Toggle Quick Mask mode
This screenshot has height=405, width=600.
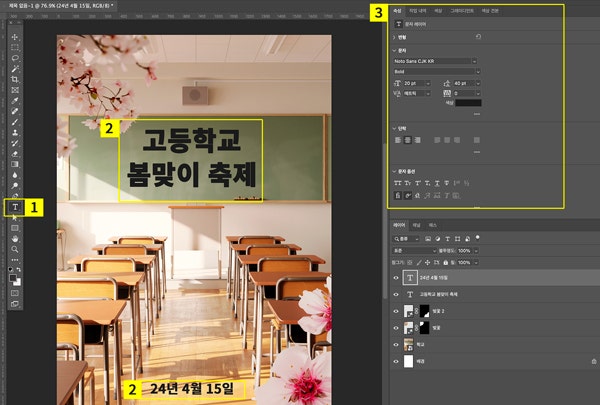click(15, 293)
